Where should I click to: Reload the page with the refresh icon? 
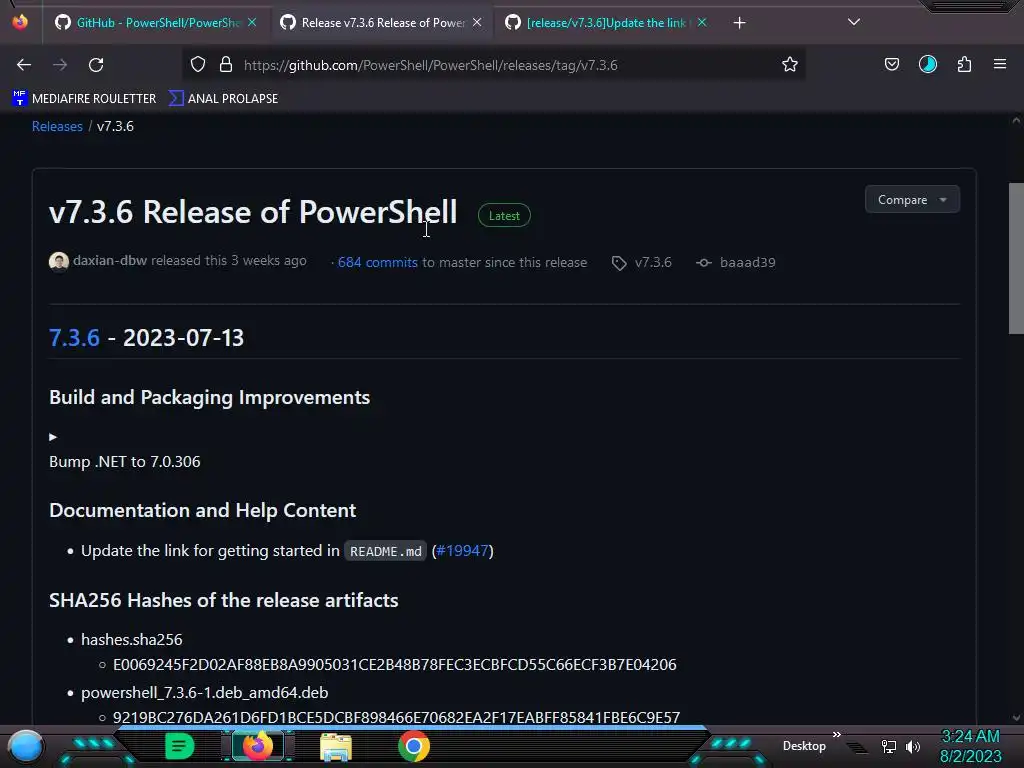96,65
